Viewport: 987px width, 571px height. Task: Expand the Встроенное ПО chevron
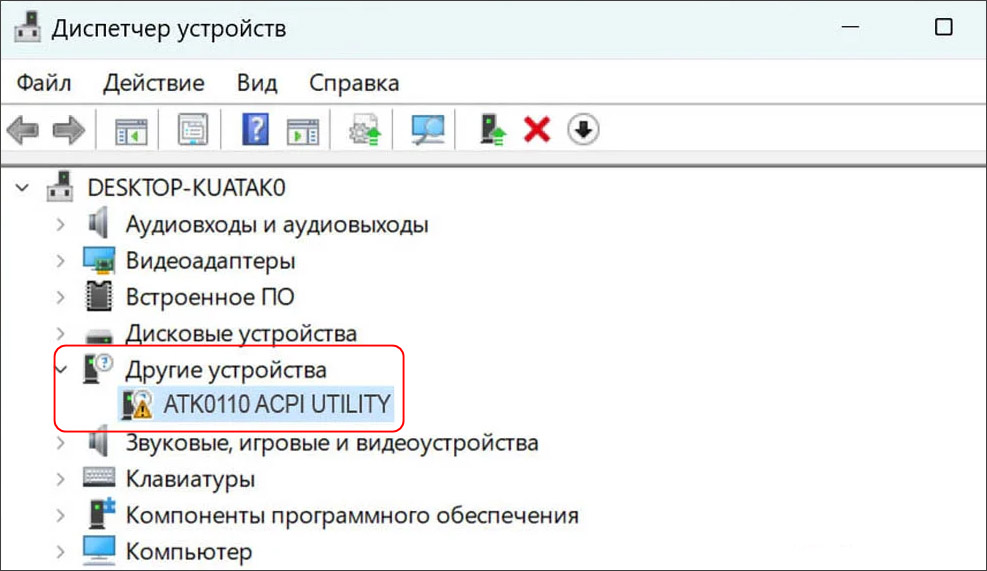click(x=60, y=297)
